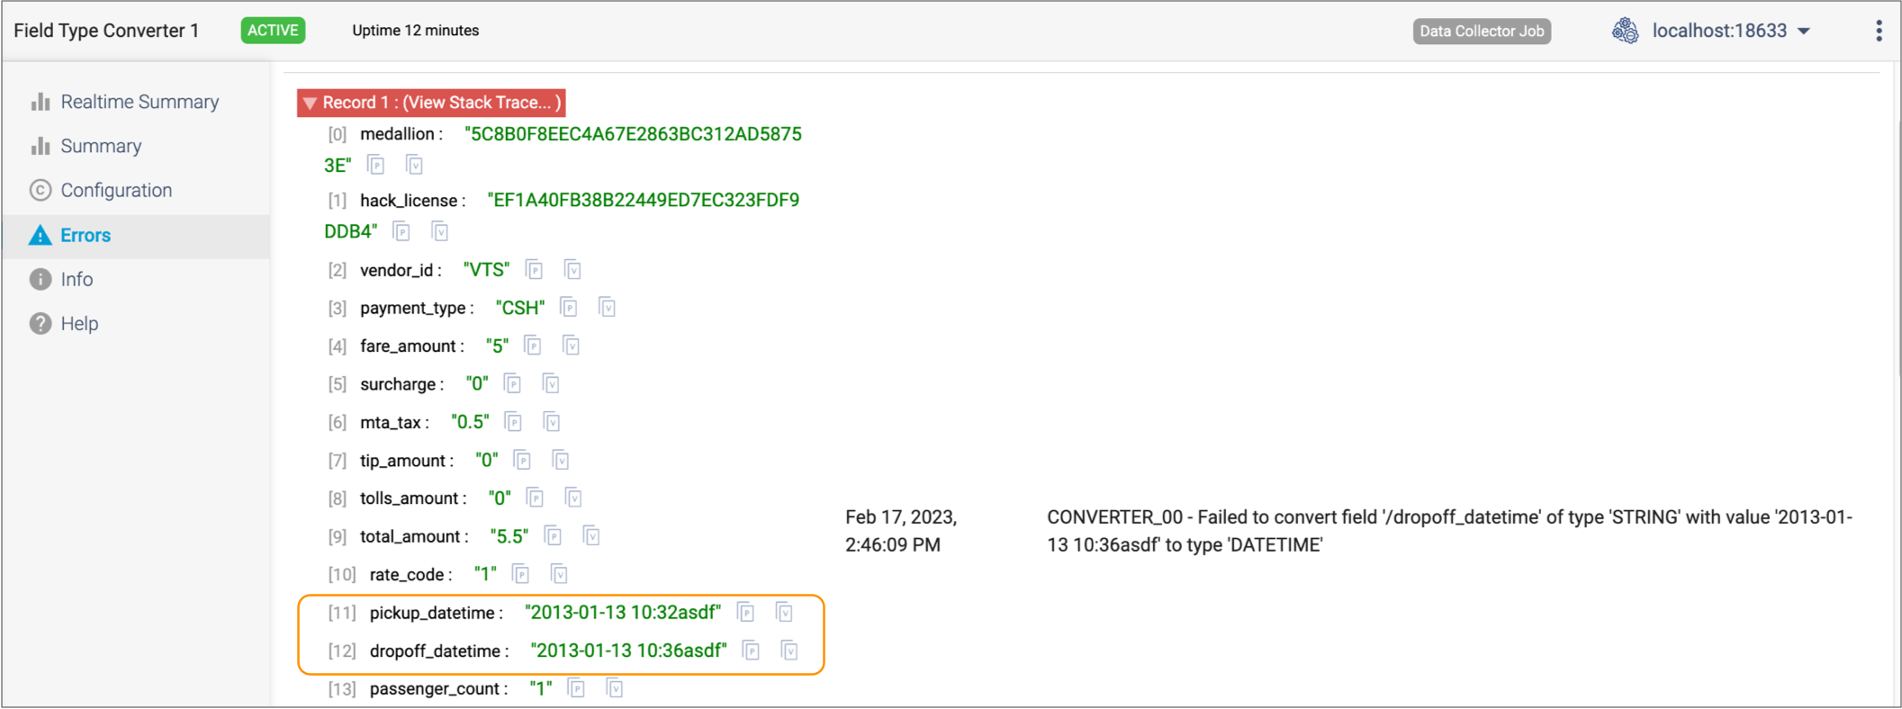This screenshot has width=1902, height=709.
Task: Copy field path of tolls_amount
Action: point(535,498)
